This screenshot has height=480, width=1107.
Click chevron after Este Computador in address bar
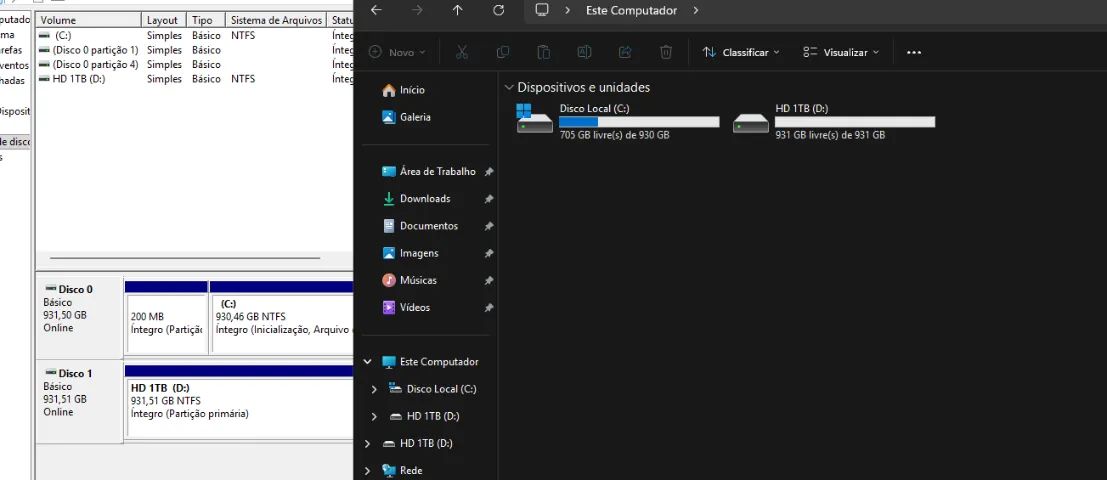(x=695, y=10)
